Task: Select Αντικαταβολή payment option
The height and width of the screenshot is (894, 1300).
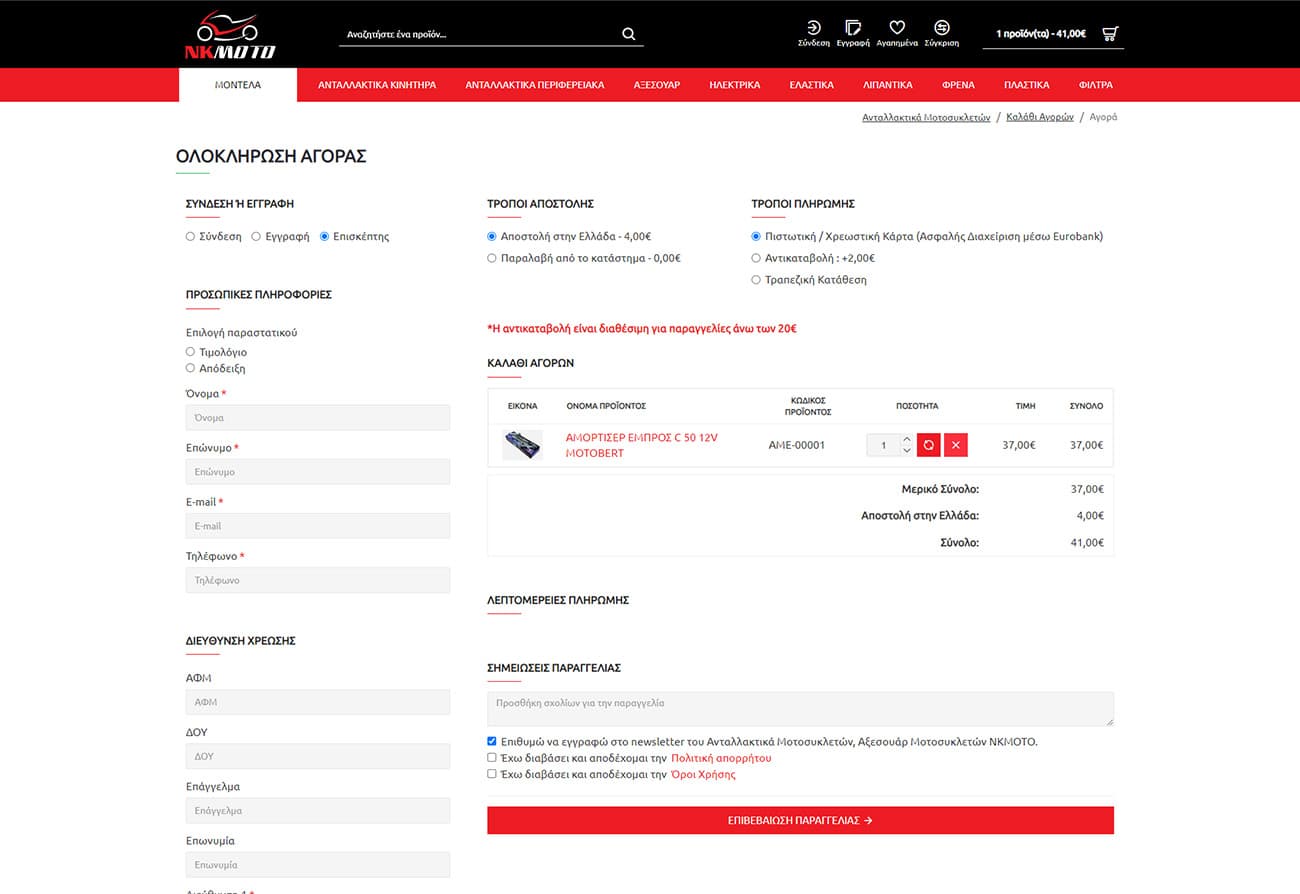Action: click(x=756, y=258)
